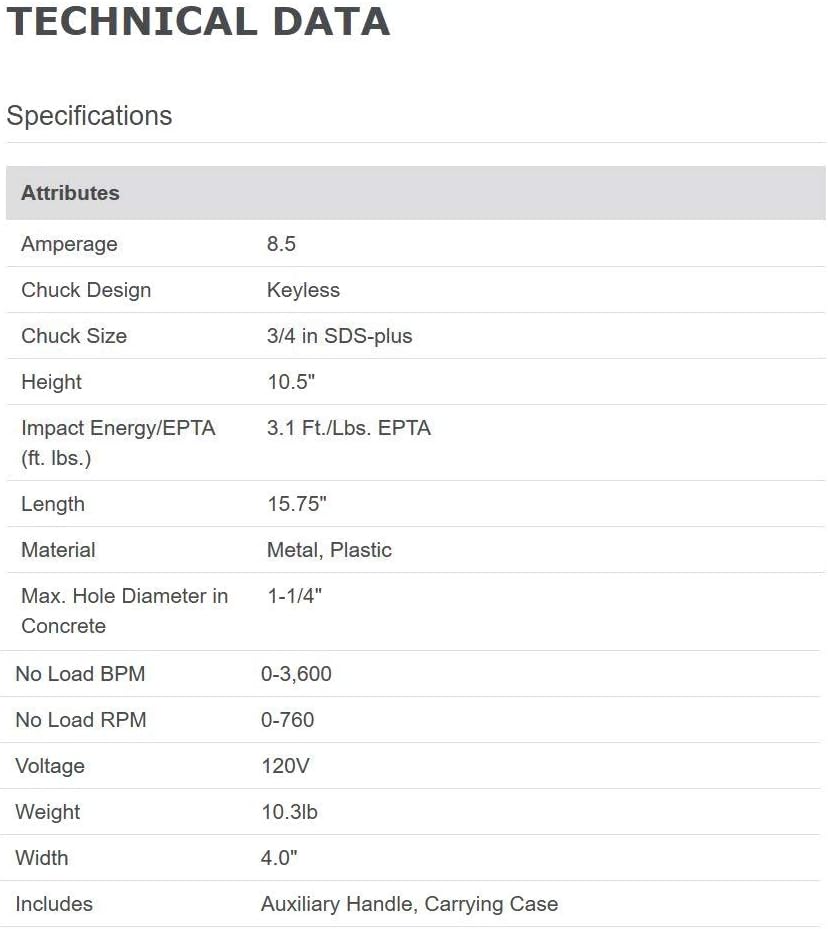Click the Width attribute label

pos(42,858)
